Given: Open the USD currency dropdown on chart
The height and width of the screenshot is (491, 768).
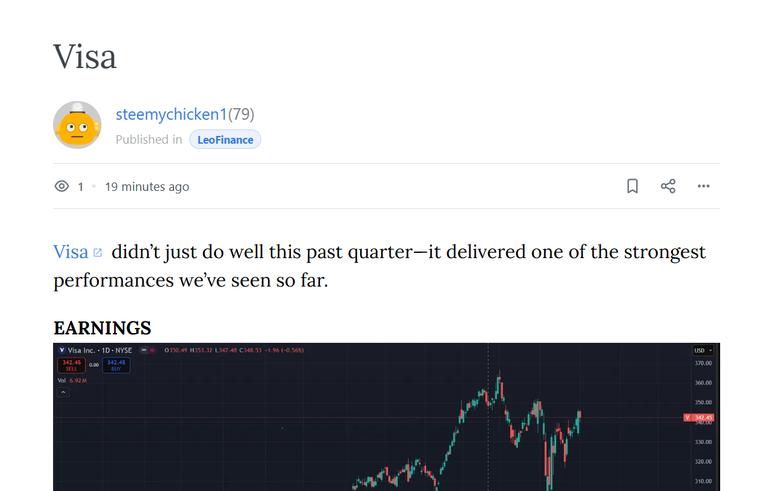Looking at the screenshot, I should [703, 350].
